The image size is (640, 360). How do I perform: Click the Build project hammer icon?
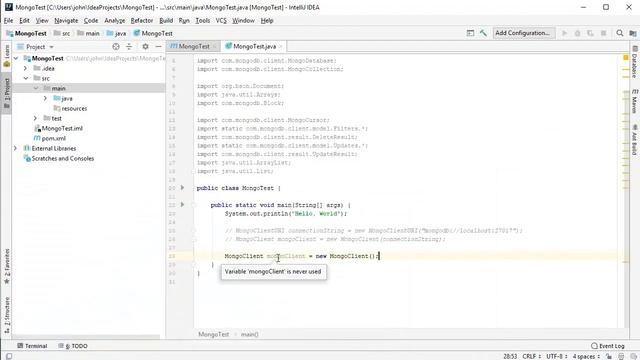click(x=483, y=33)
